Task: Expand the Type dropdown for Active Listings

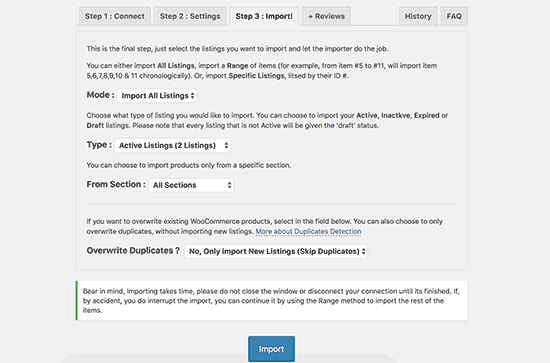Action: coord(172,145)
